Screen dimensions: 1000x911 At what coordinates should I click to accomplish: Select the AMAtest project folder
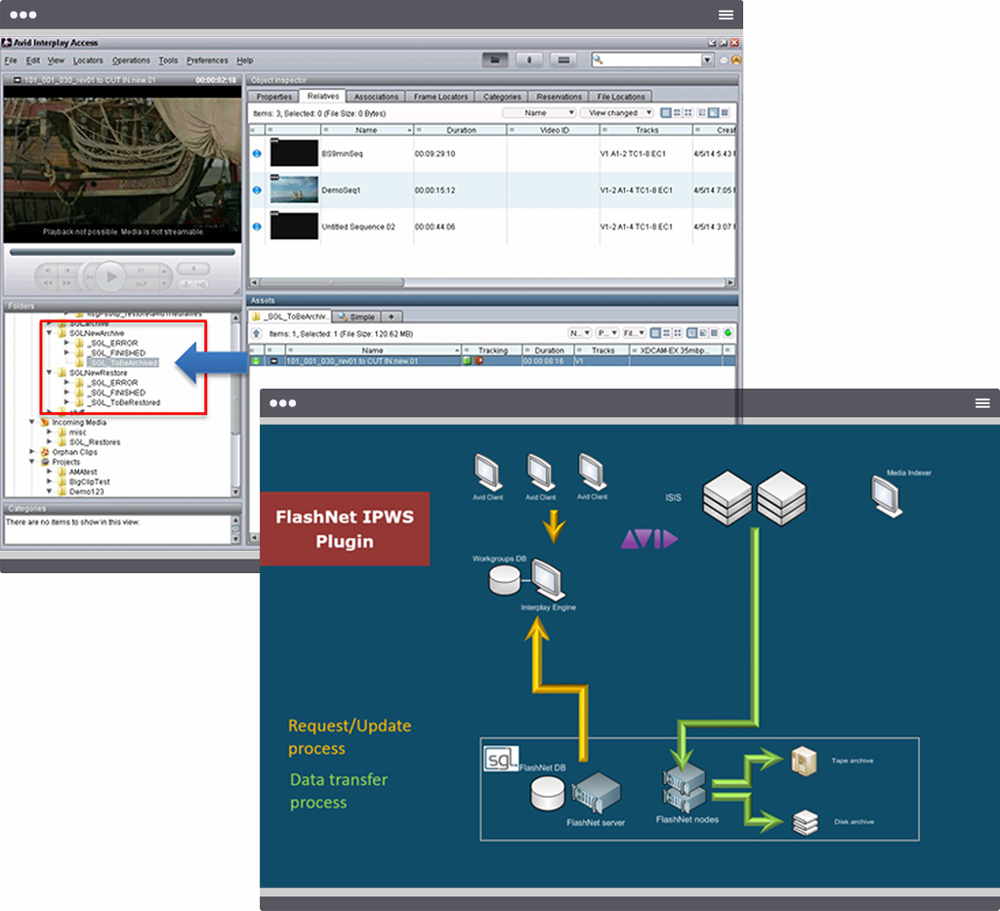(83, 471)
